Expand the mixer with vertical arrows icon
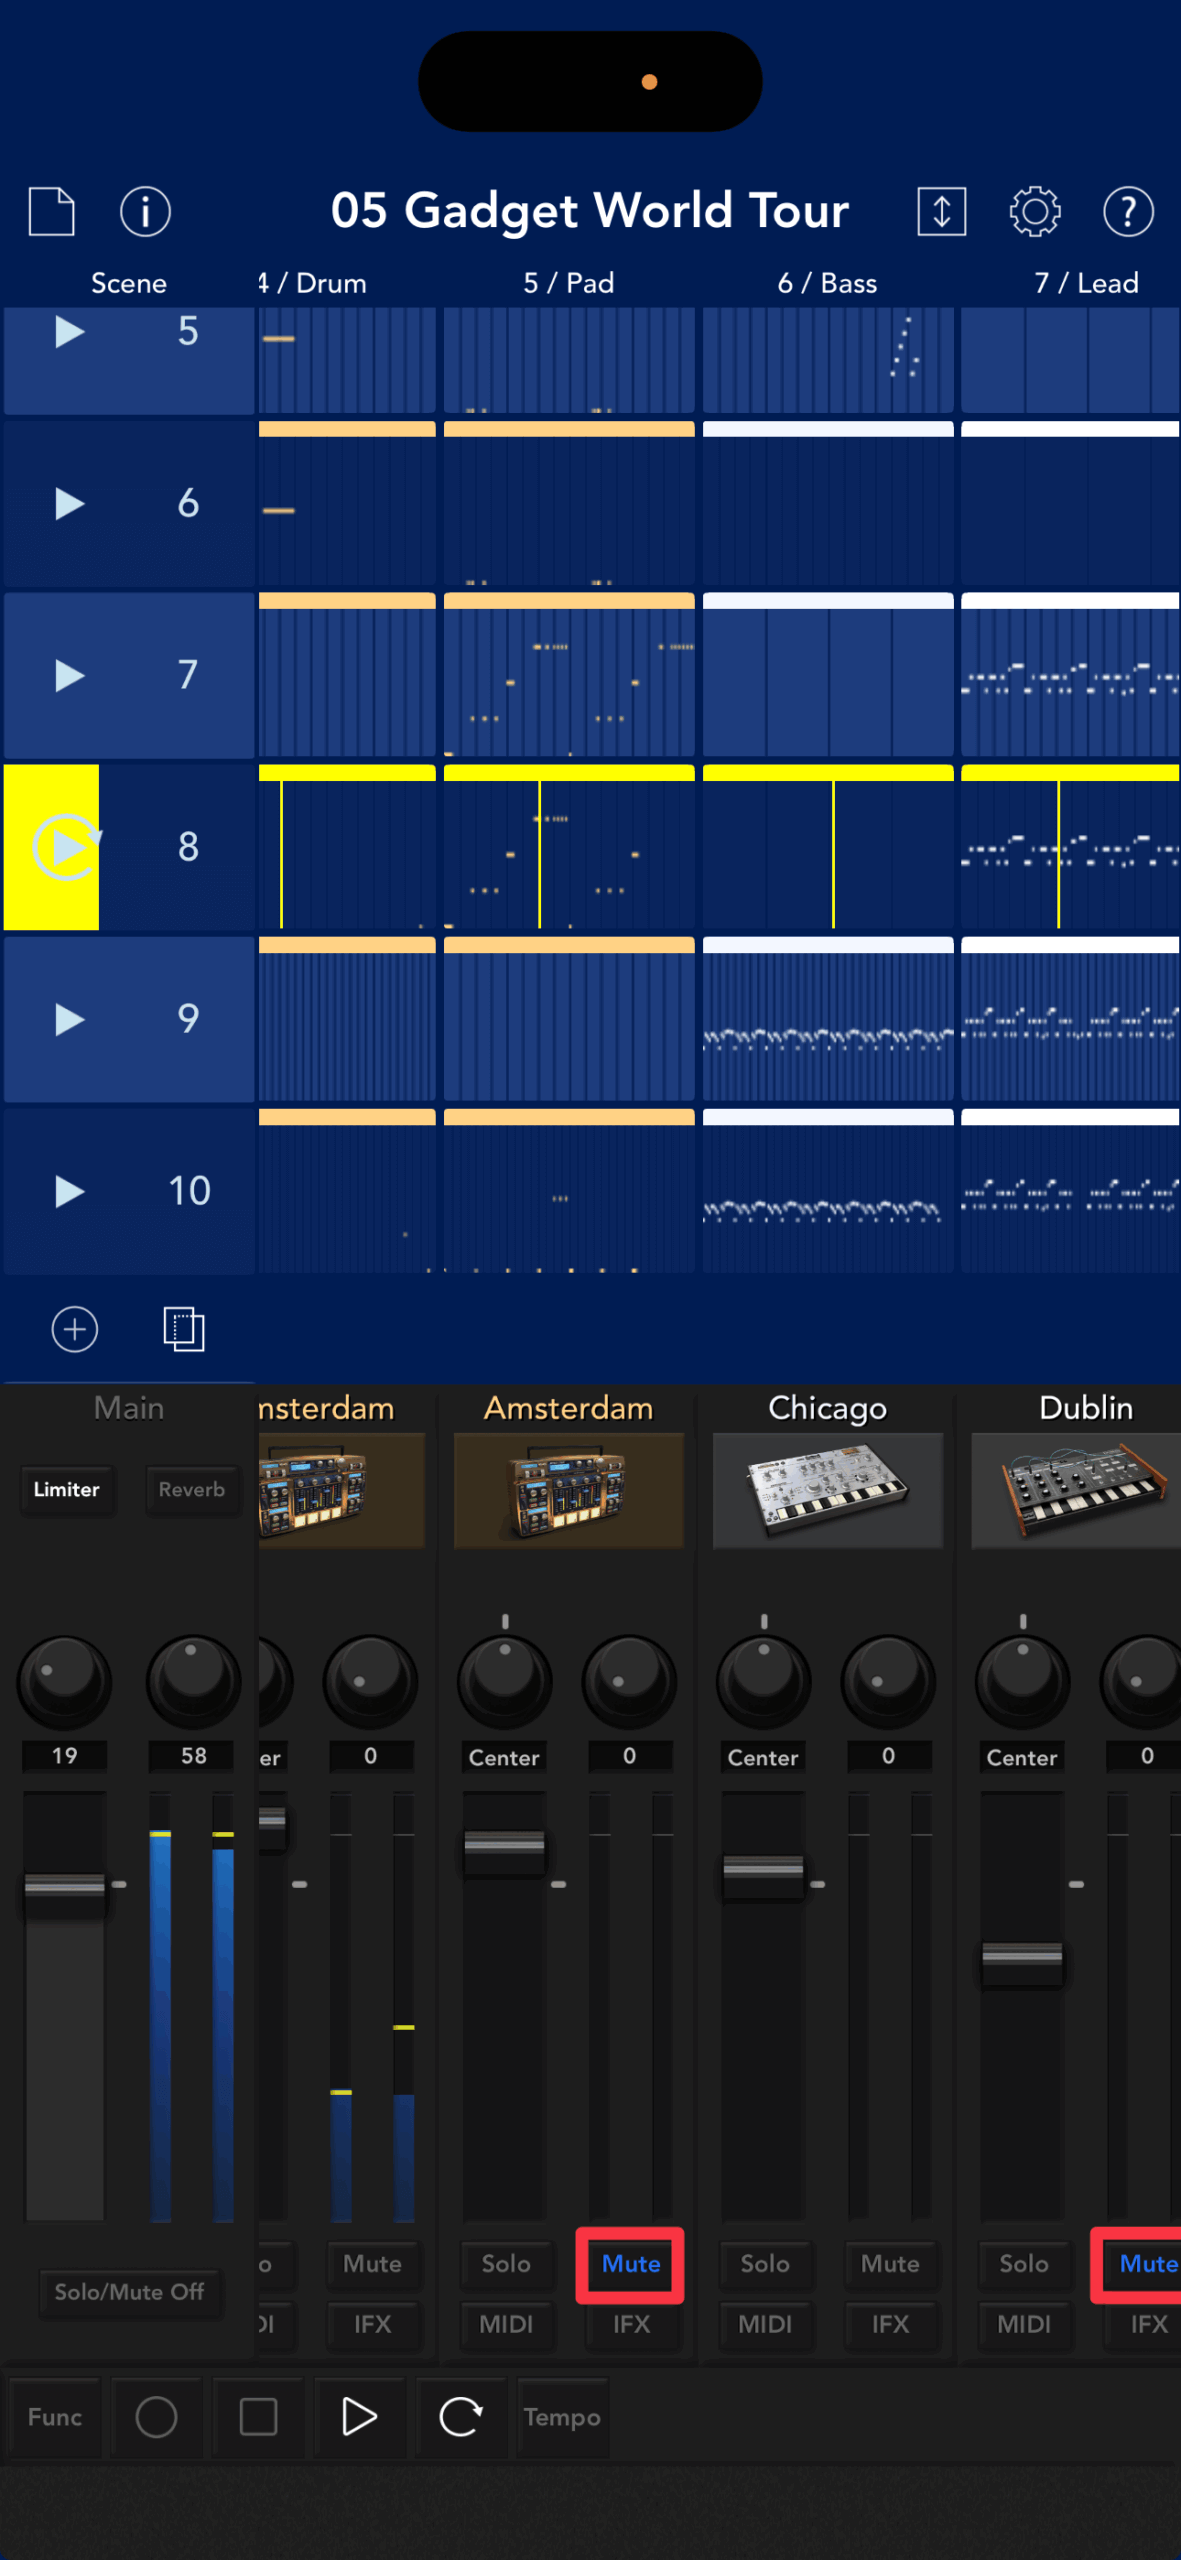 point(941,211)
